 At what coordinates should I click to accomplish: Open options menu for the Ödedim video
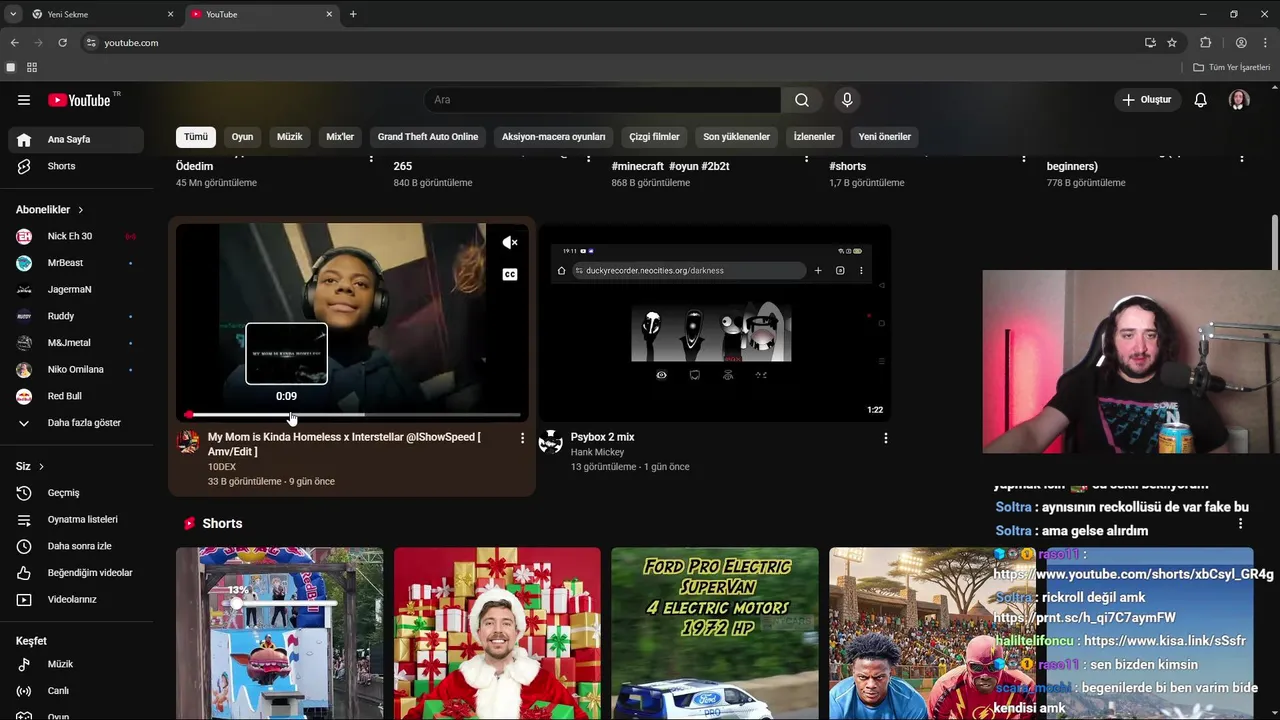pos(371,158)
